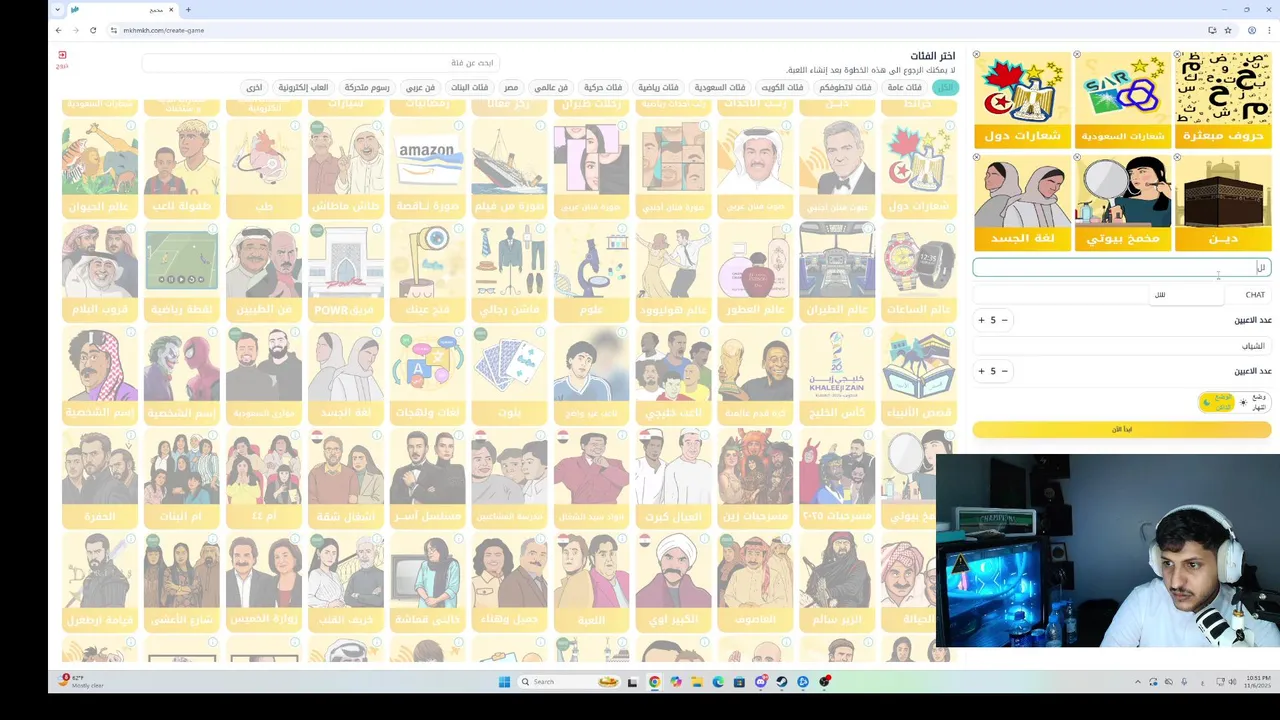Click the browser address bar URL
Screen dimensions: 1280x720
[164, 30]
